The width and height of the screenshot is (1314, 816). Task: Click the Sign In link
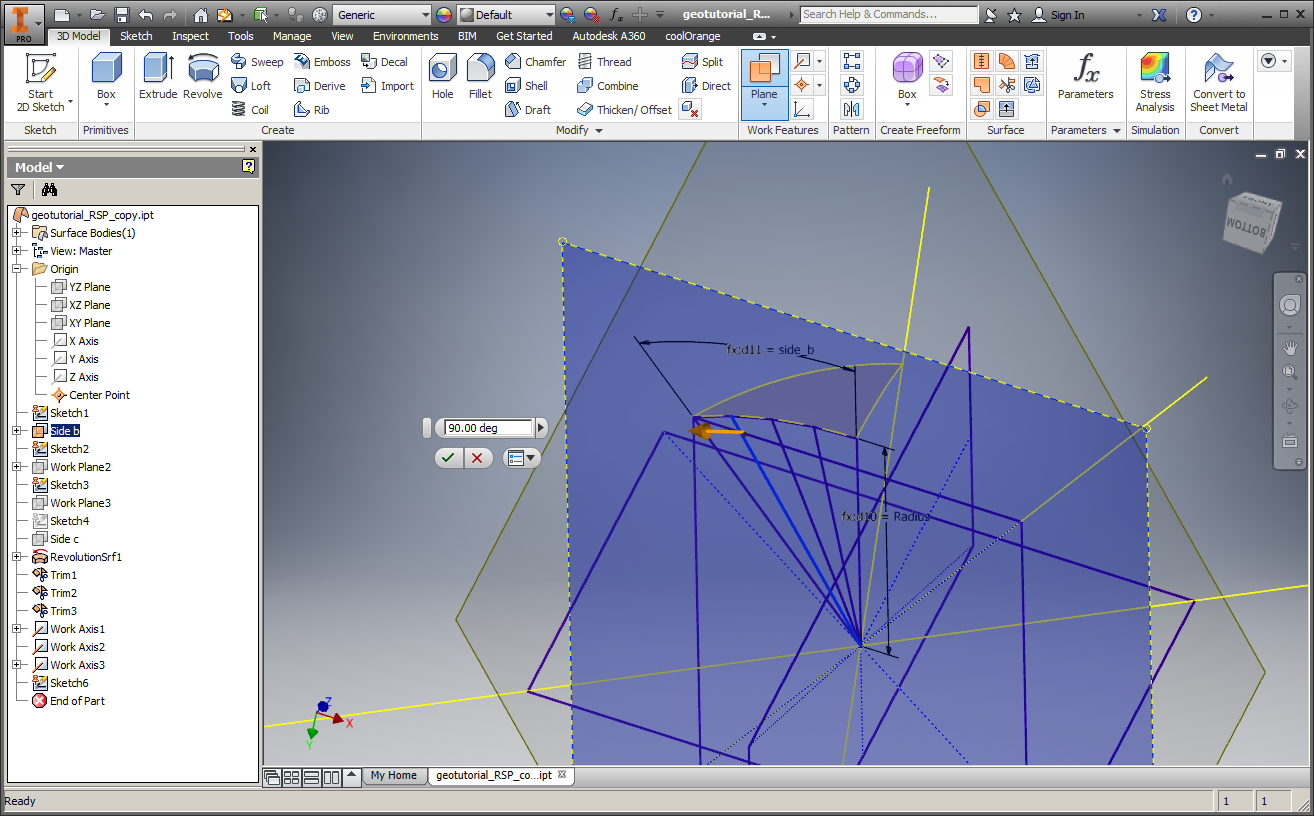tap(1058, 15)
